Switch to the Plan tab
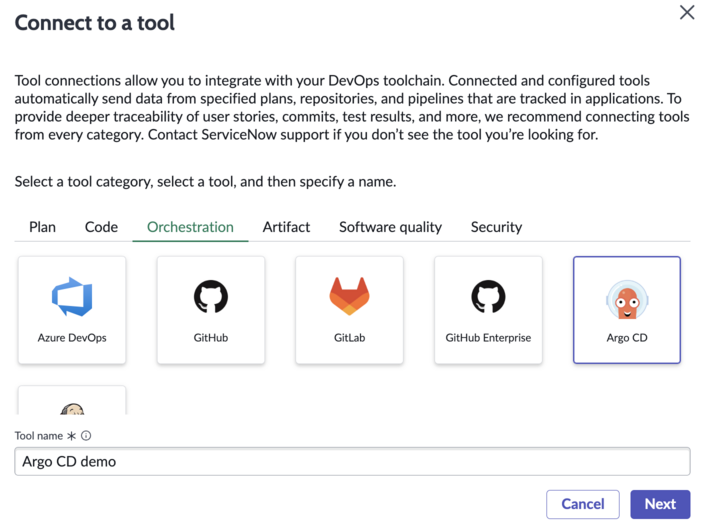This screenshot has width=705, height=531. (x=42, y=227)
